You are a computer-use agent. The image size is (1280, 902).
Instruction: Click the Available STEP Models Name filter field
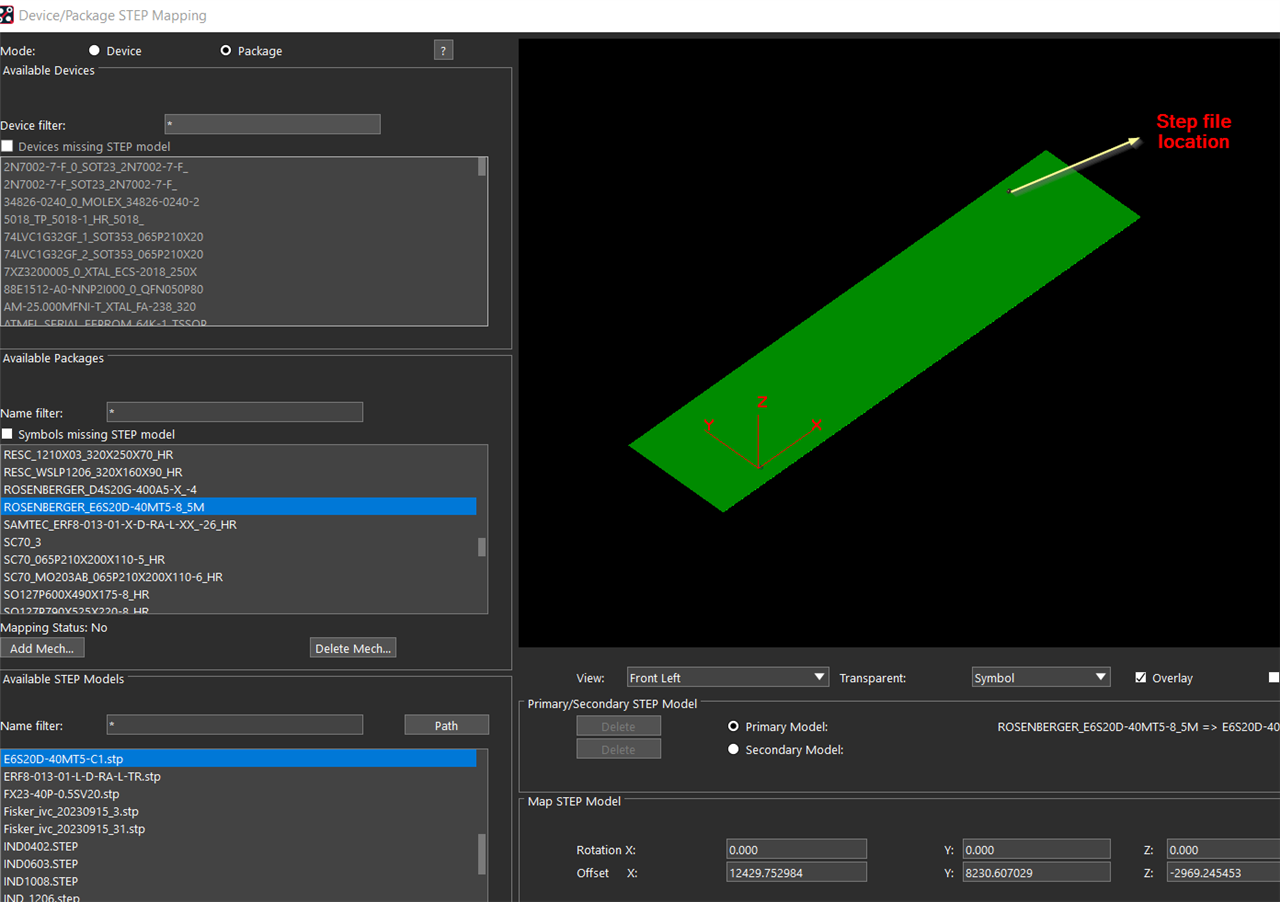235,725
